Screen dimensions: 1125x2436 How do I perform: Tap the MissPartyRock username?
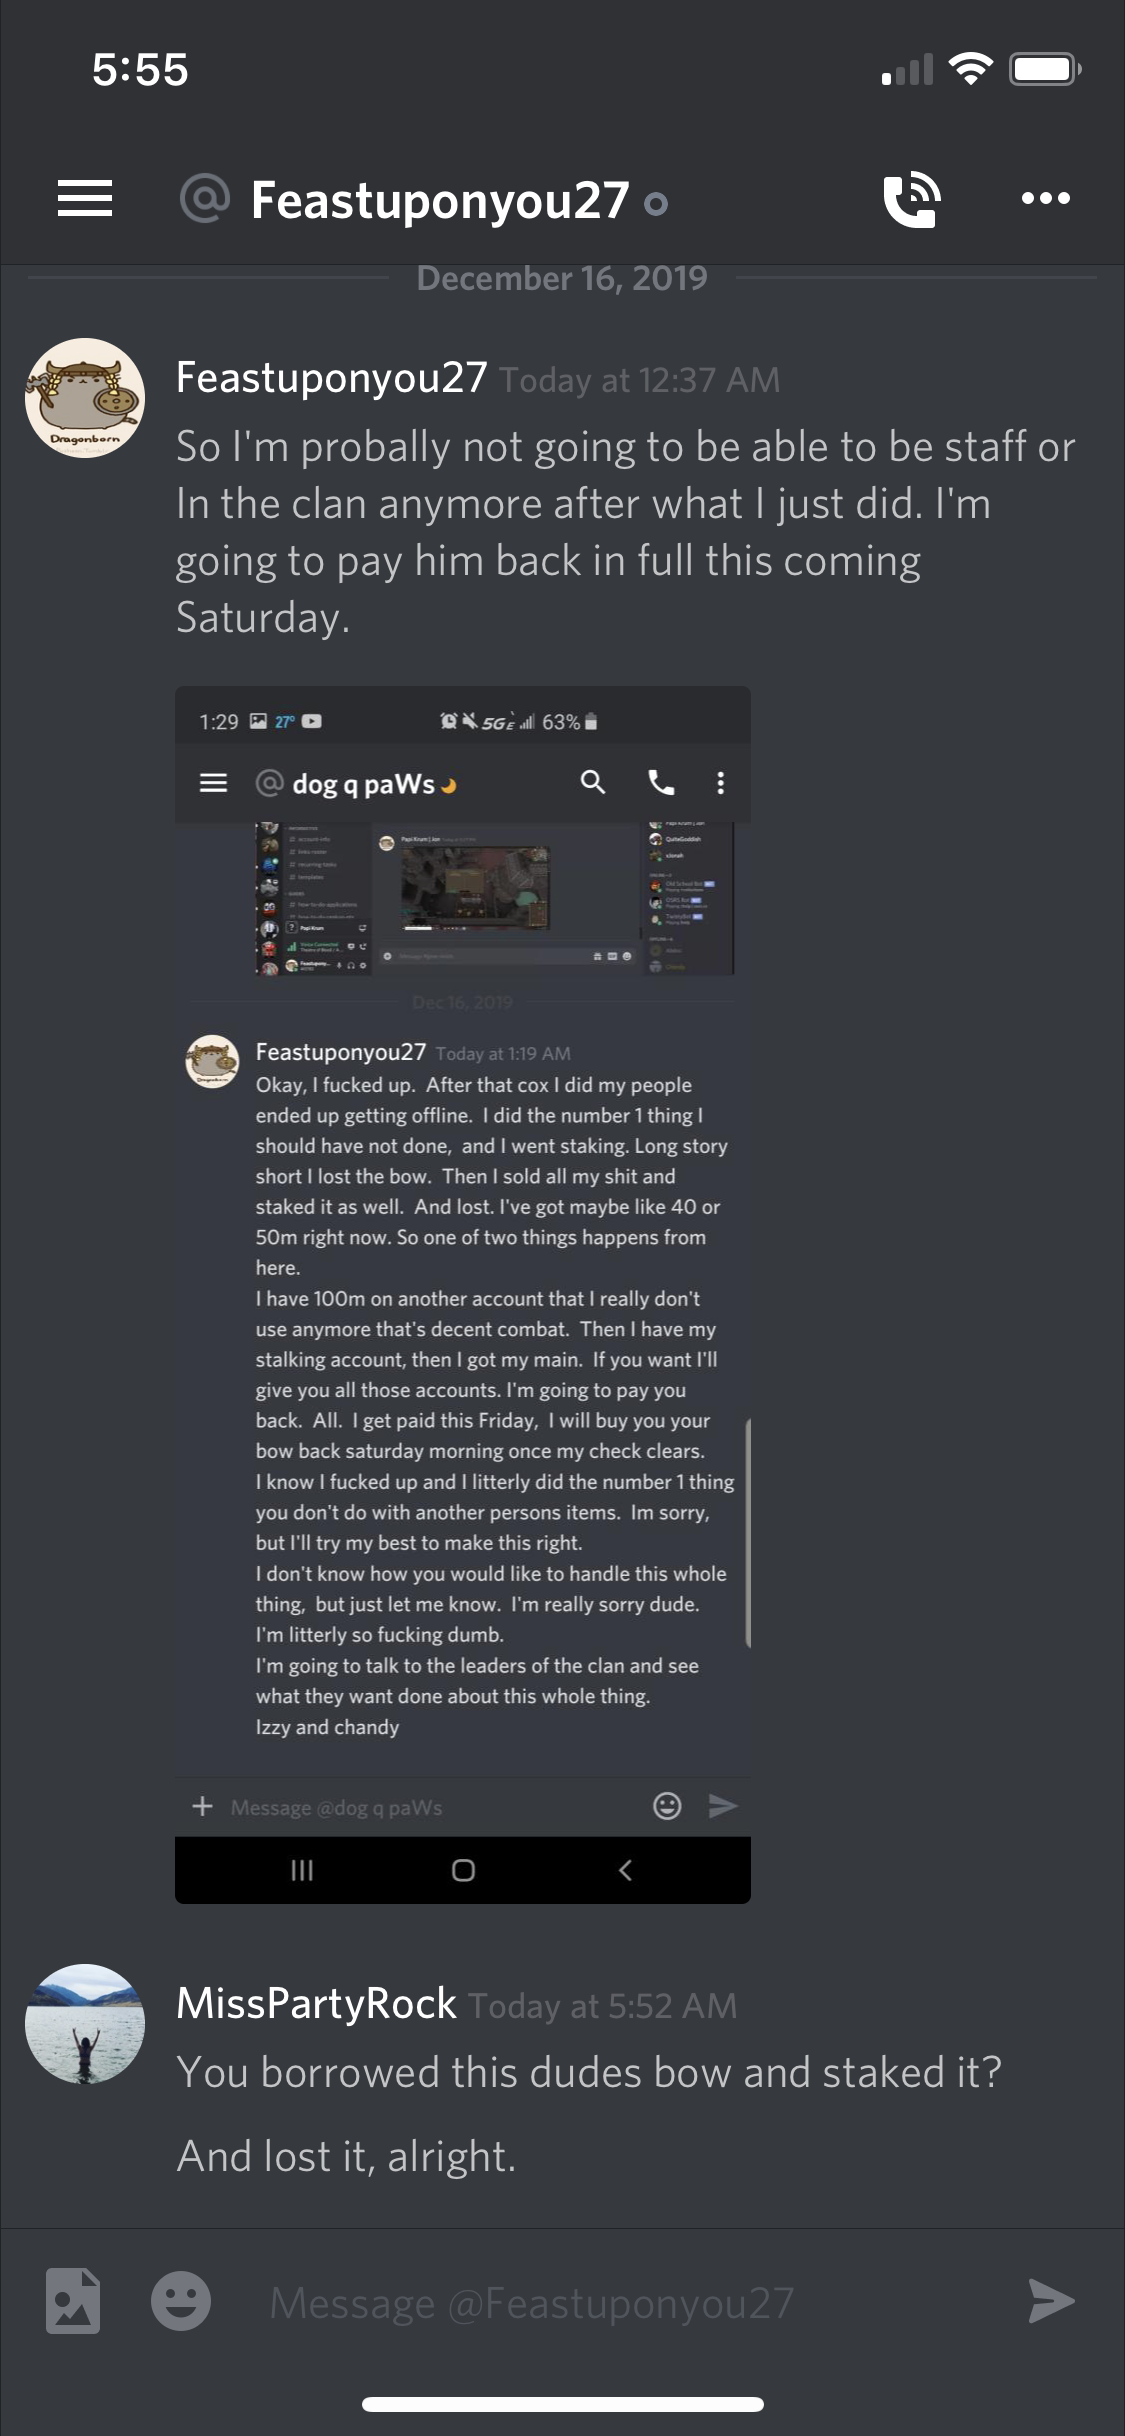click(316, 2004)
